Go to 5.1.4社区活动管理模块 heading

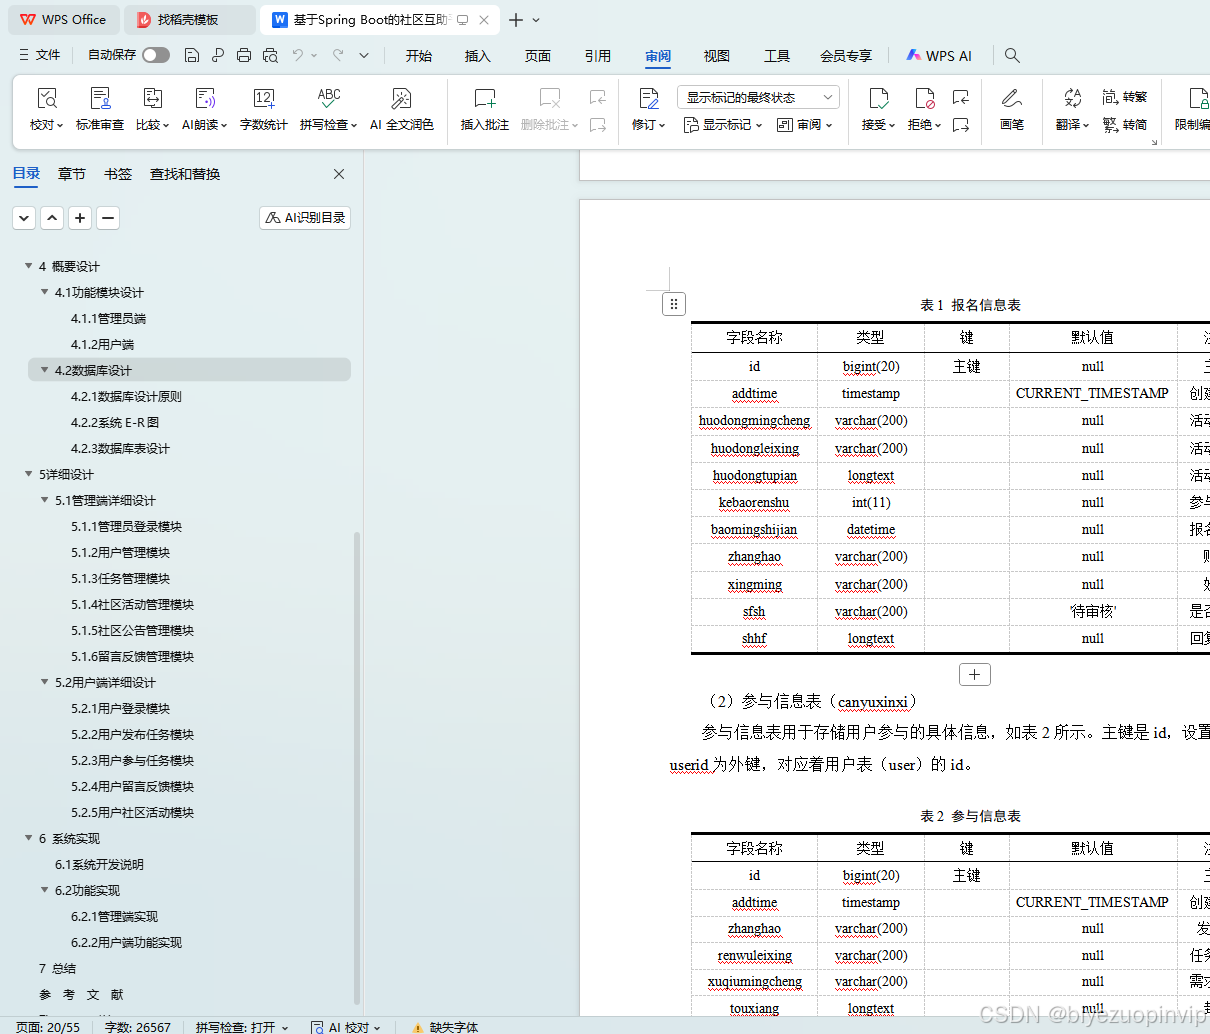point(132,604)
